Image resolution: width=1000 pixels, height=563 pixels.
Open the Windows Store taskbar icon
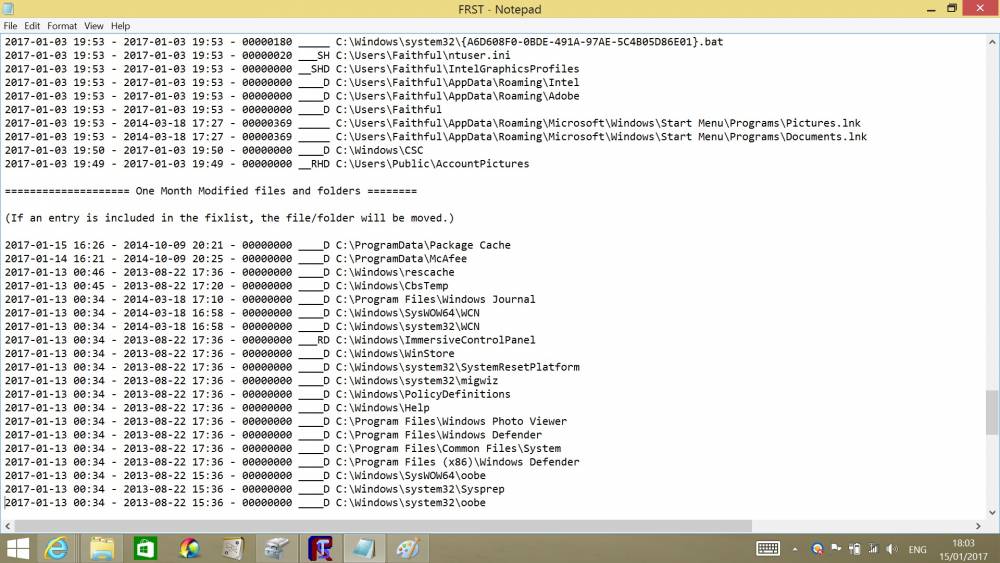tap(145, 548)
